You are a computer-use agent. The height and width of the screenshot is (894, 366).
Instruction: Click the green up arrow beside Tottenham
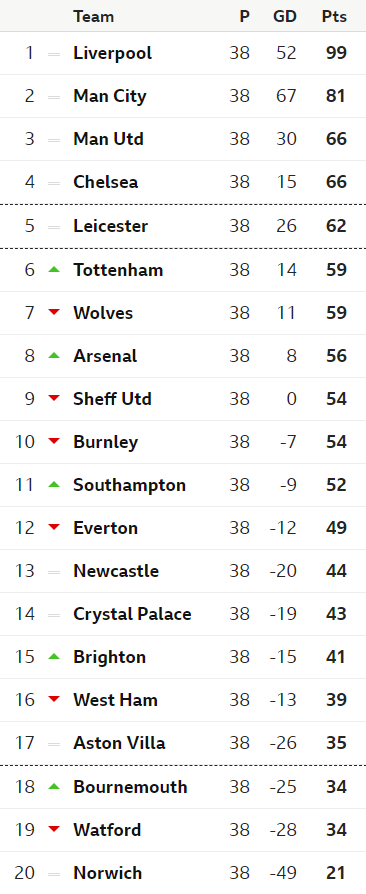tap(54, 269)
